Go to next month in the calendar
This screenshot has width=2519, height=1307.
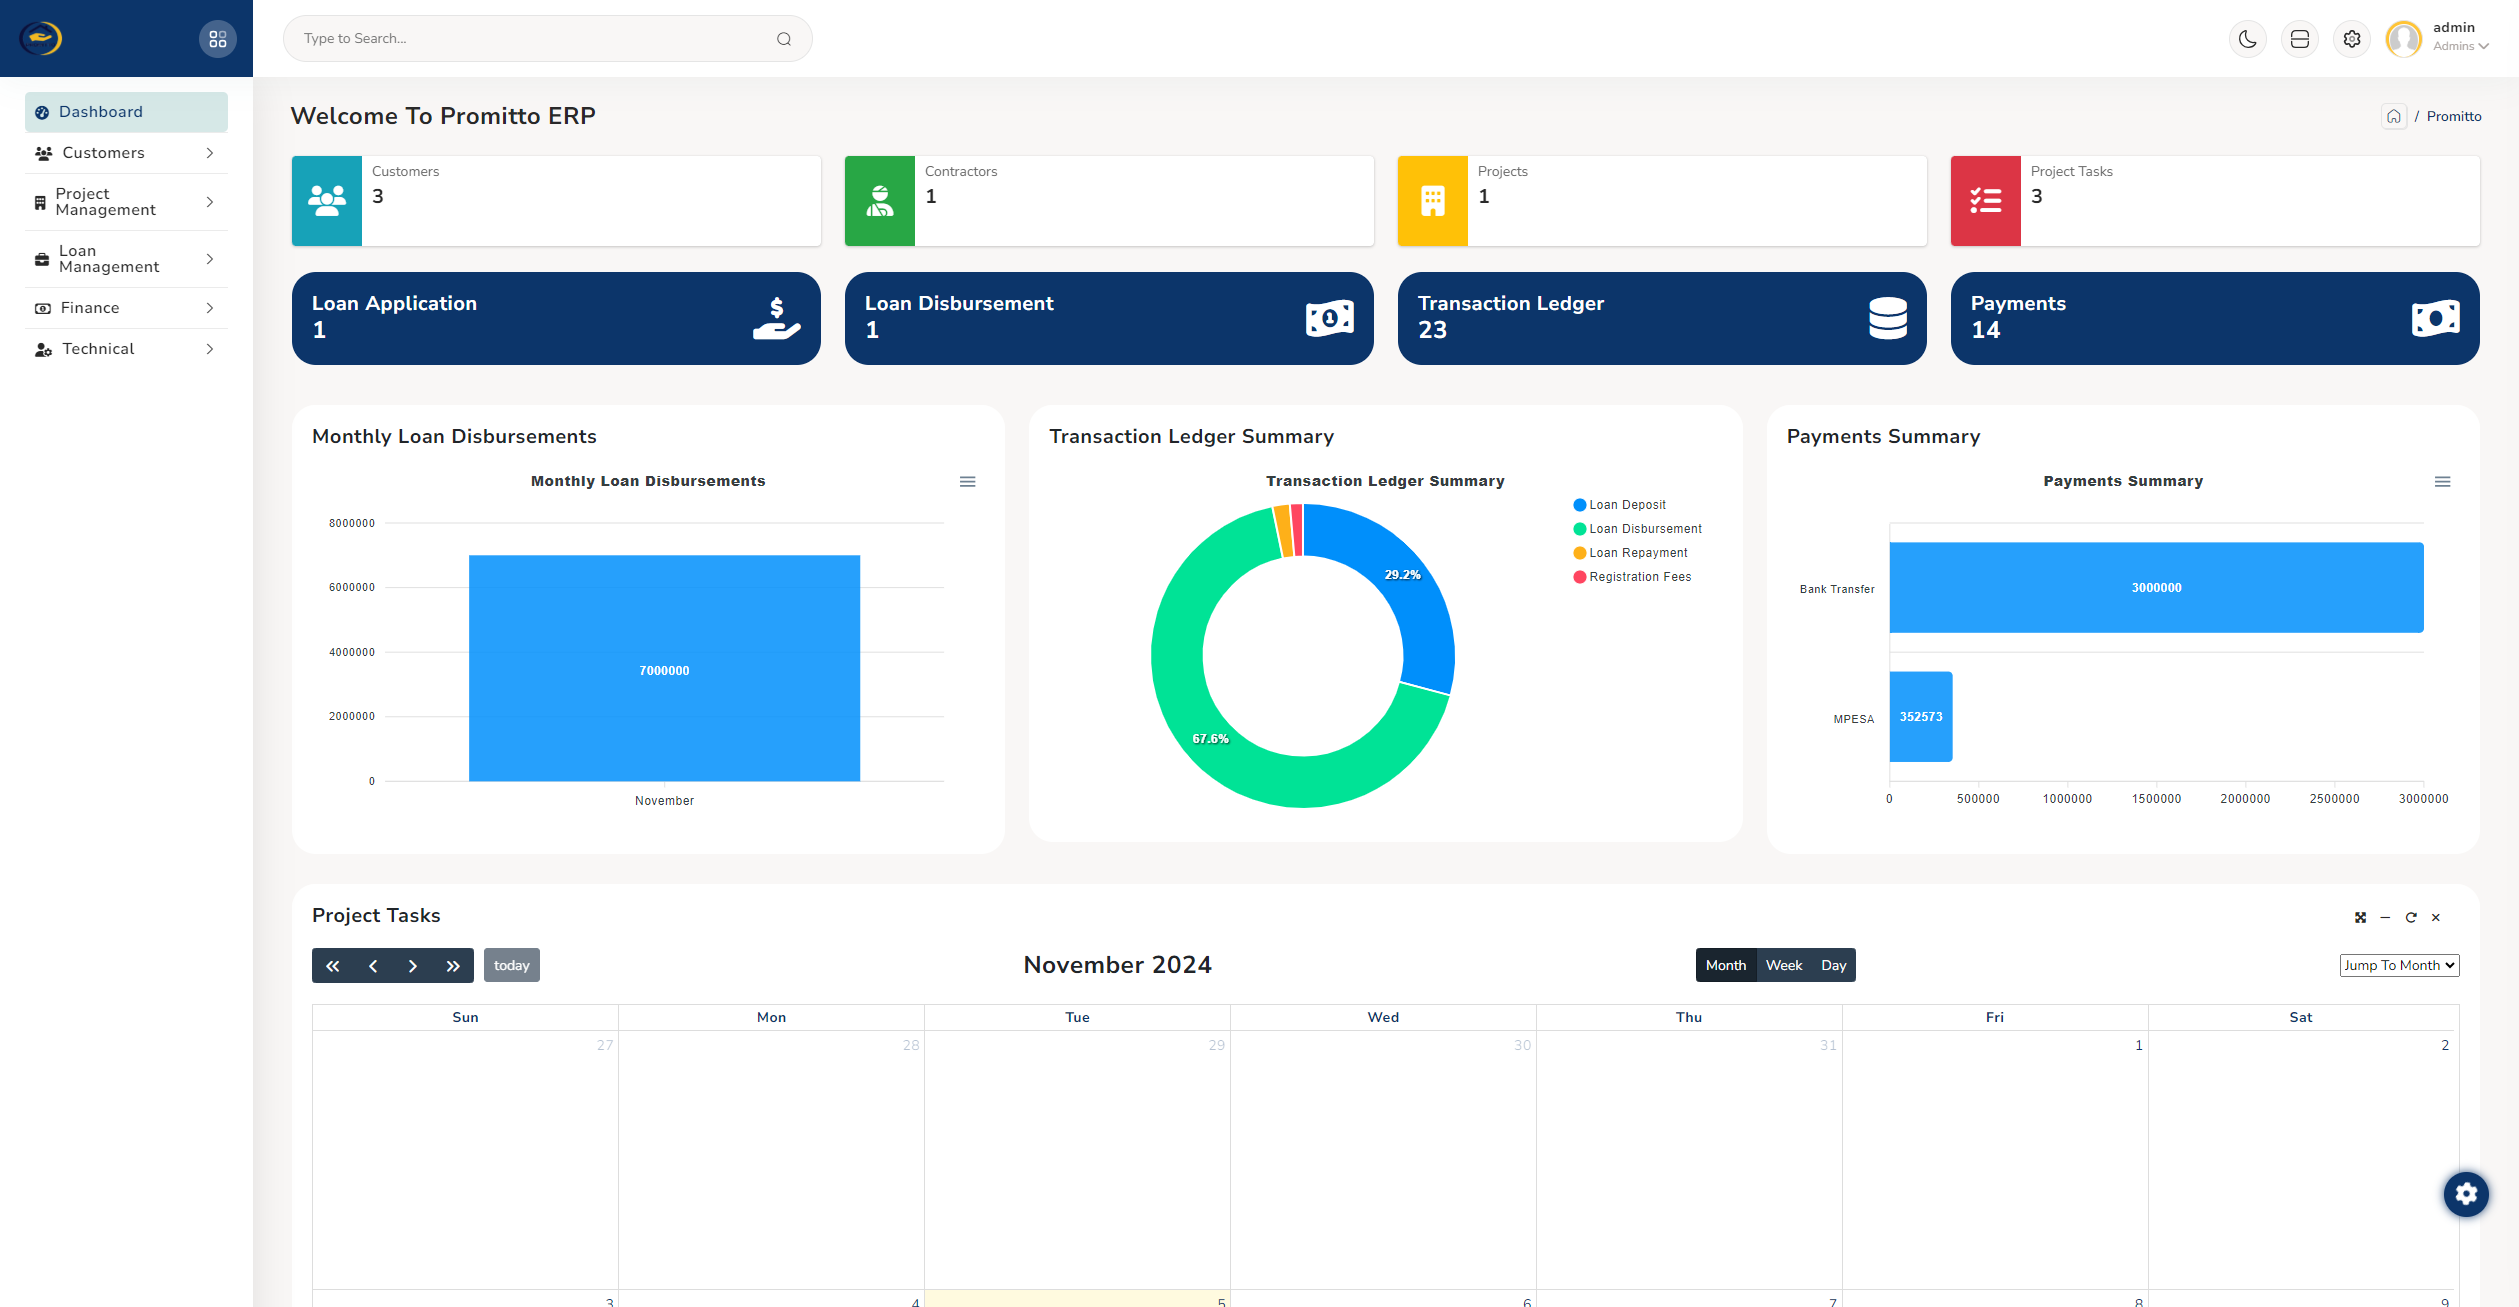tap(413, 966)
